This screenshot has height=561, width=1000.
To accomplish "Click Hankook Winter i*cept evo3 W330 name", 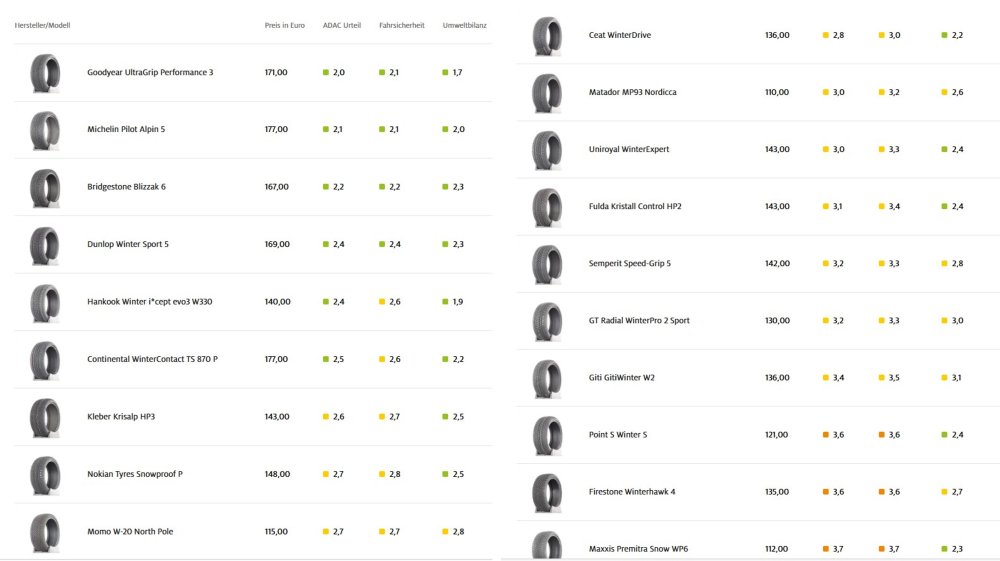I will point(150,302).
